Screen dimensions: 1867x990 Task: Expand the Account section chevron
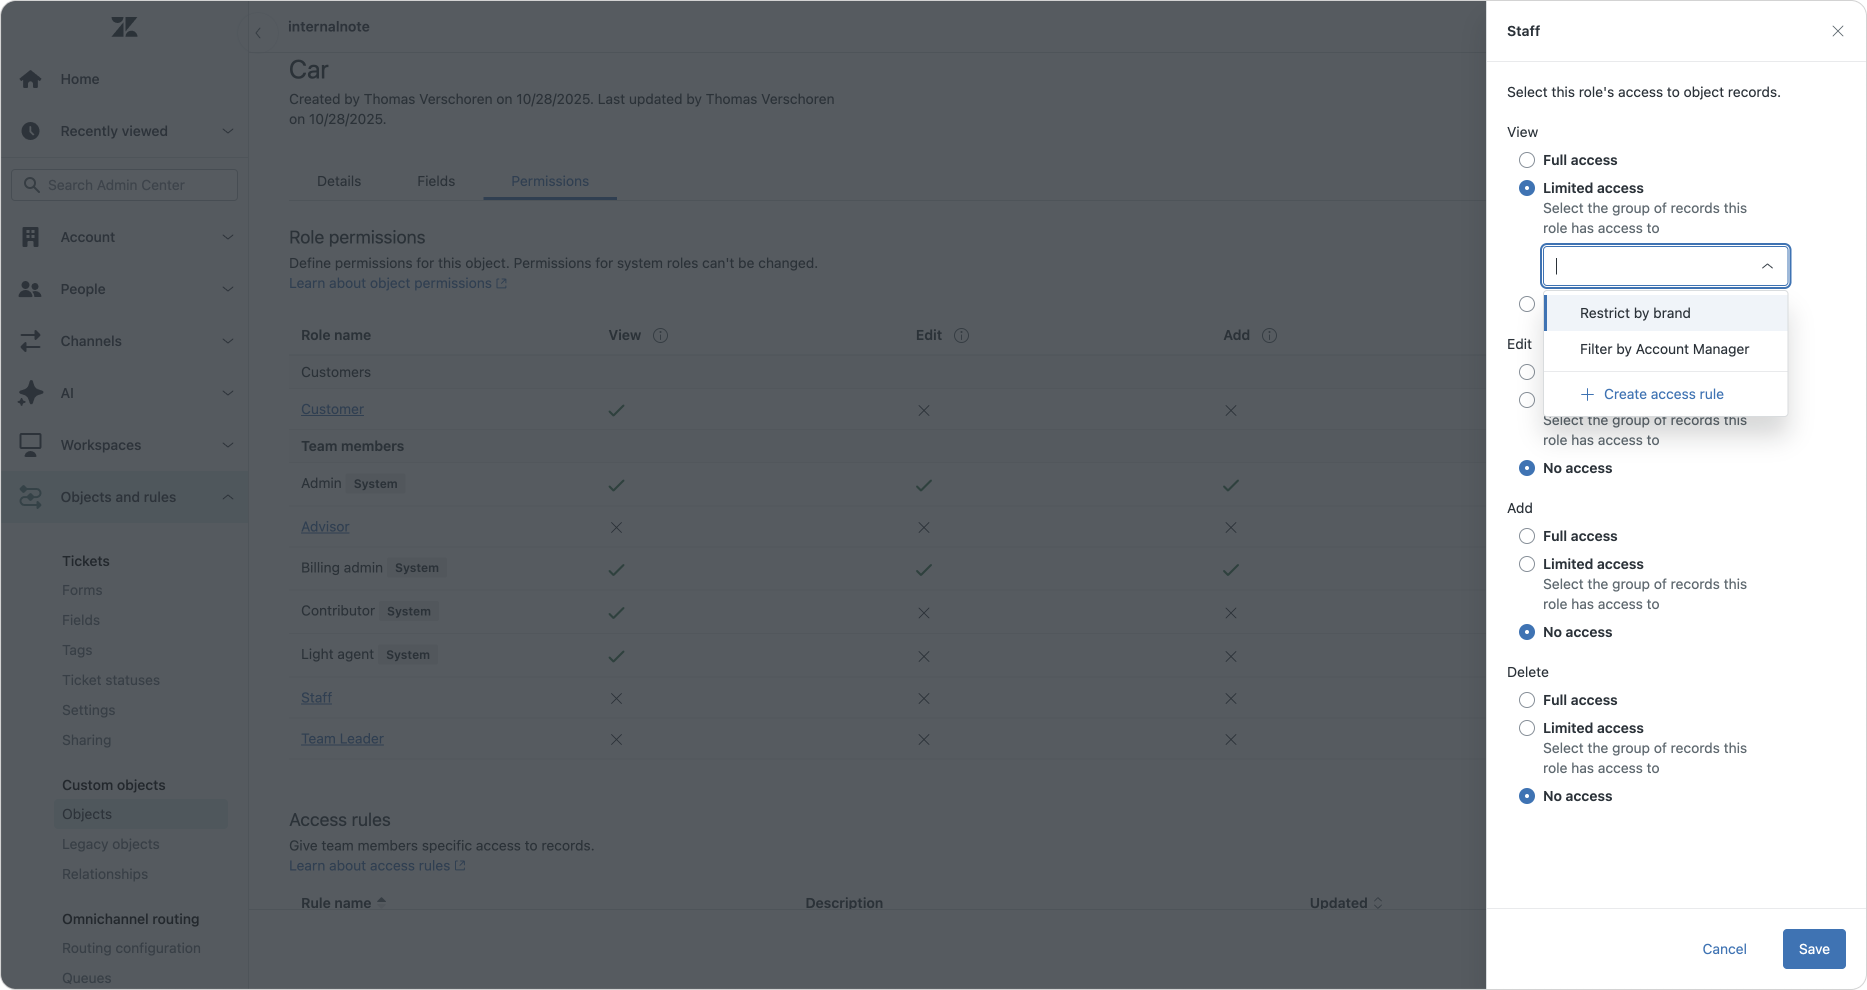[x=228, y=237]
